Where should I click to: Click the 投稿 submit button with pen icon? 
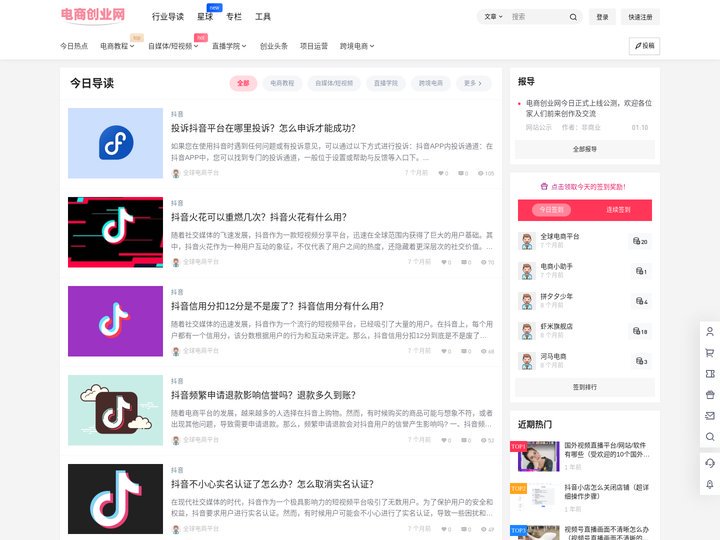pyautogui.click(x=644, y=46)
